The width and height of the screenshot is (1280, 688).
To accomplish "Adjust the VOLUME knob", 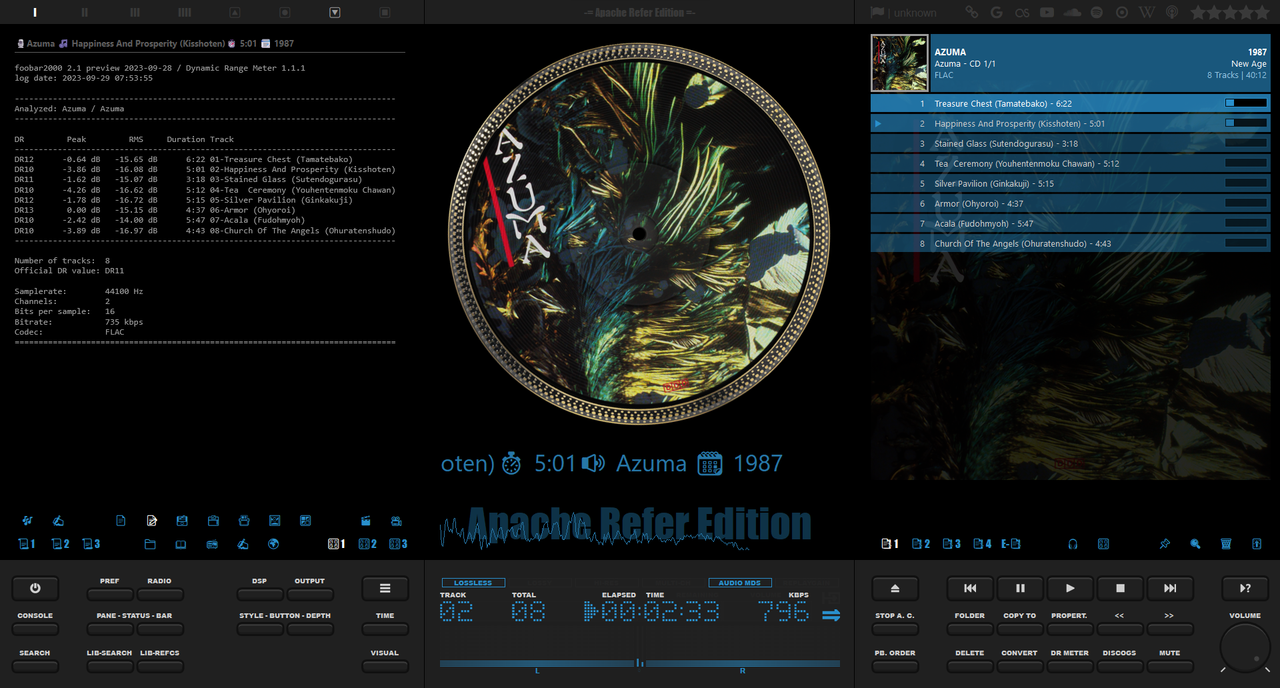I will (1245, 648).
